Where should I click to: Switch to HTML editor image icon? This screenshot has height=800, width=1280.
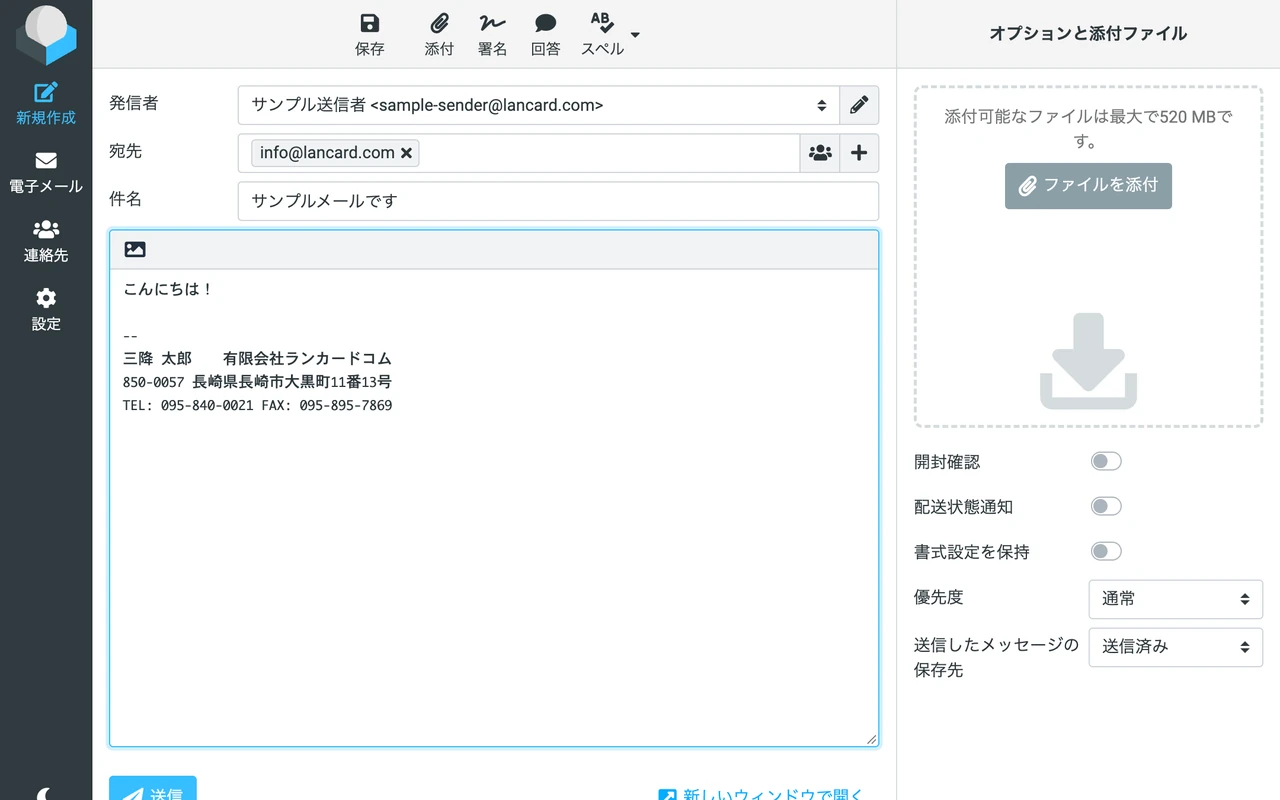pyautogui.click(x=135, y=250)
